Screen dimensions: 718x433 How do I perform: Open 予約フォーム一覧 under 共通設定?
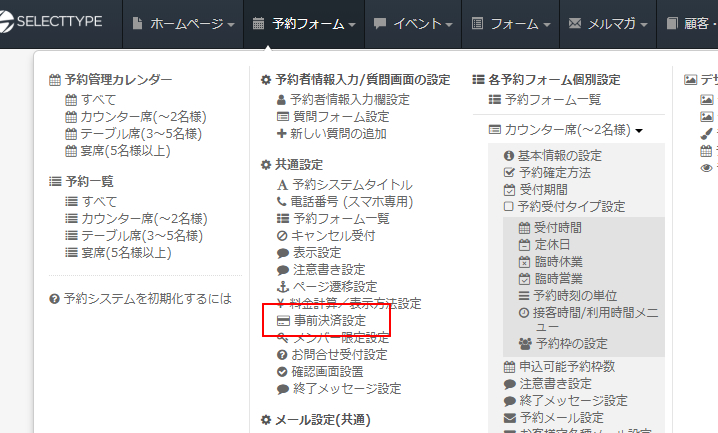(x=333, y=218)
